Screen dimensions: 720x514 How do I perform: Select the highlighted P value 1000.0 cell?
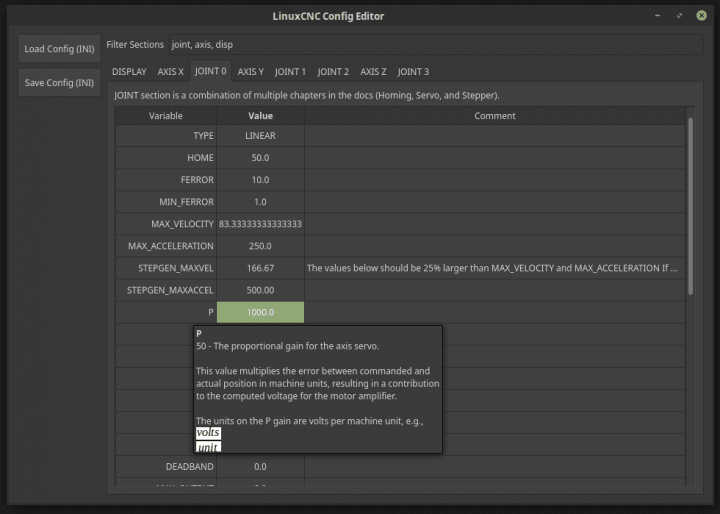coord(260,312)
